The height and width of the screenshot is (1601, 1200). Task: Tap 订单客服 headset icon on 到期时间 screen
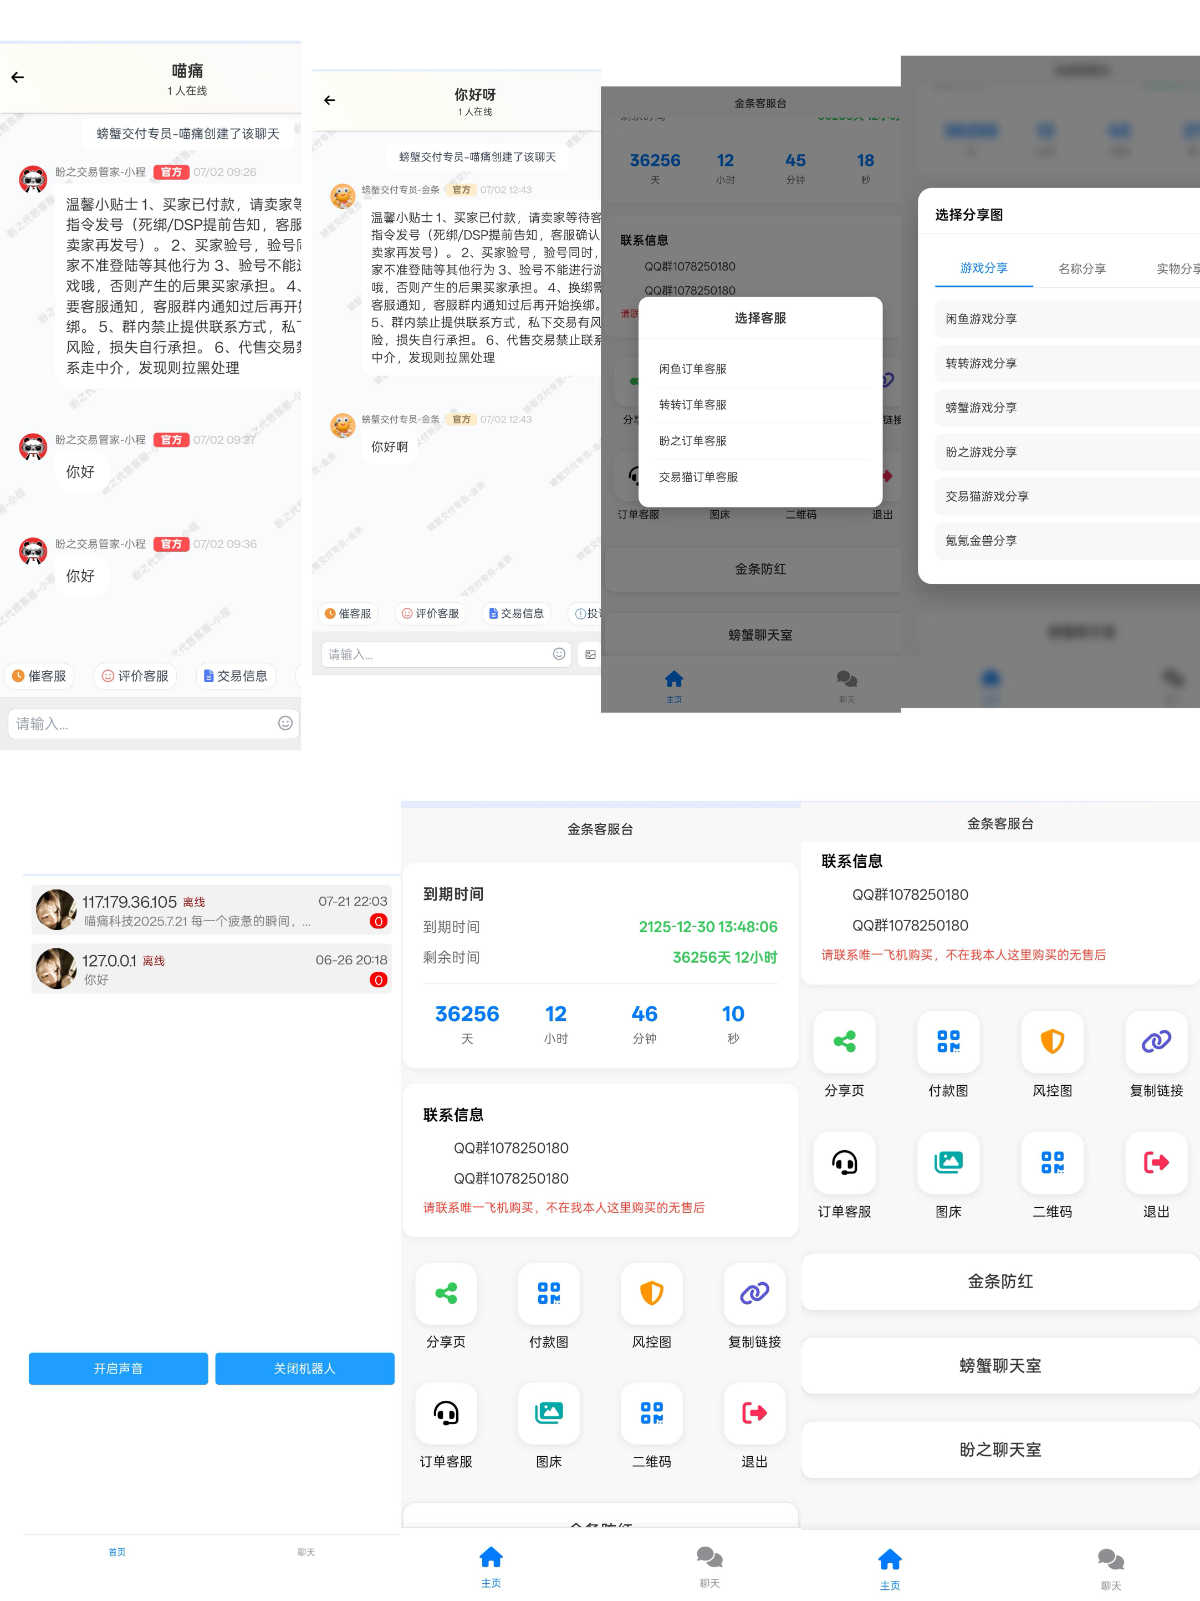click(x=446, y=1413)
